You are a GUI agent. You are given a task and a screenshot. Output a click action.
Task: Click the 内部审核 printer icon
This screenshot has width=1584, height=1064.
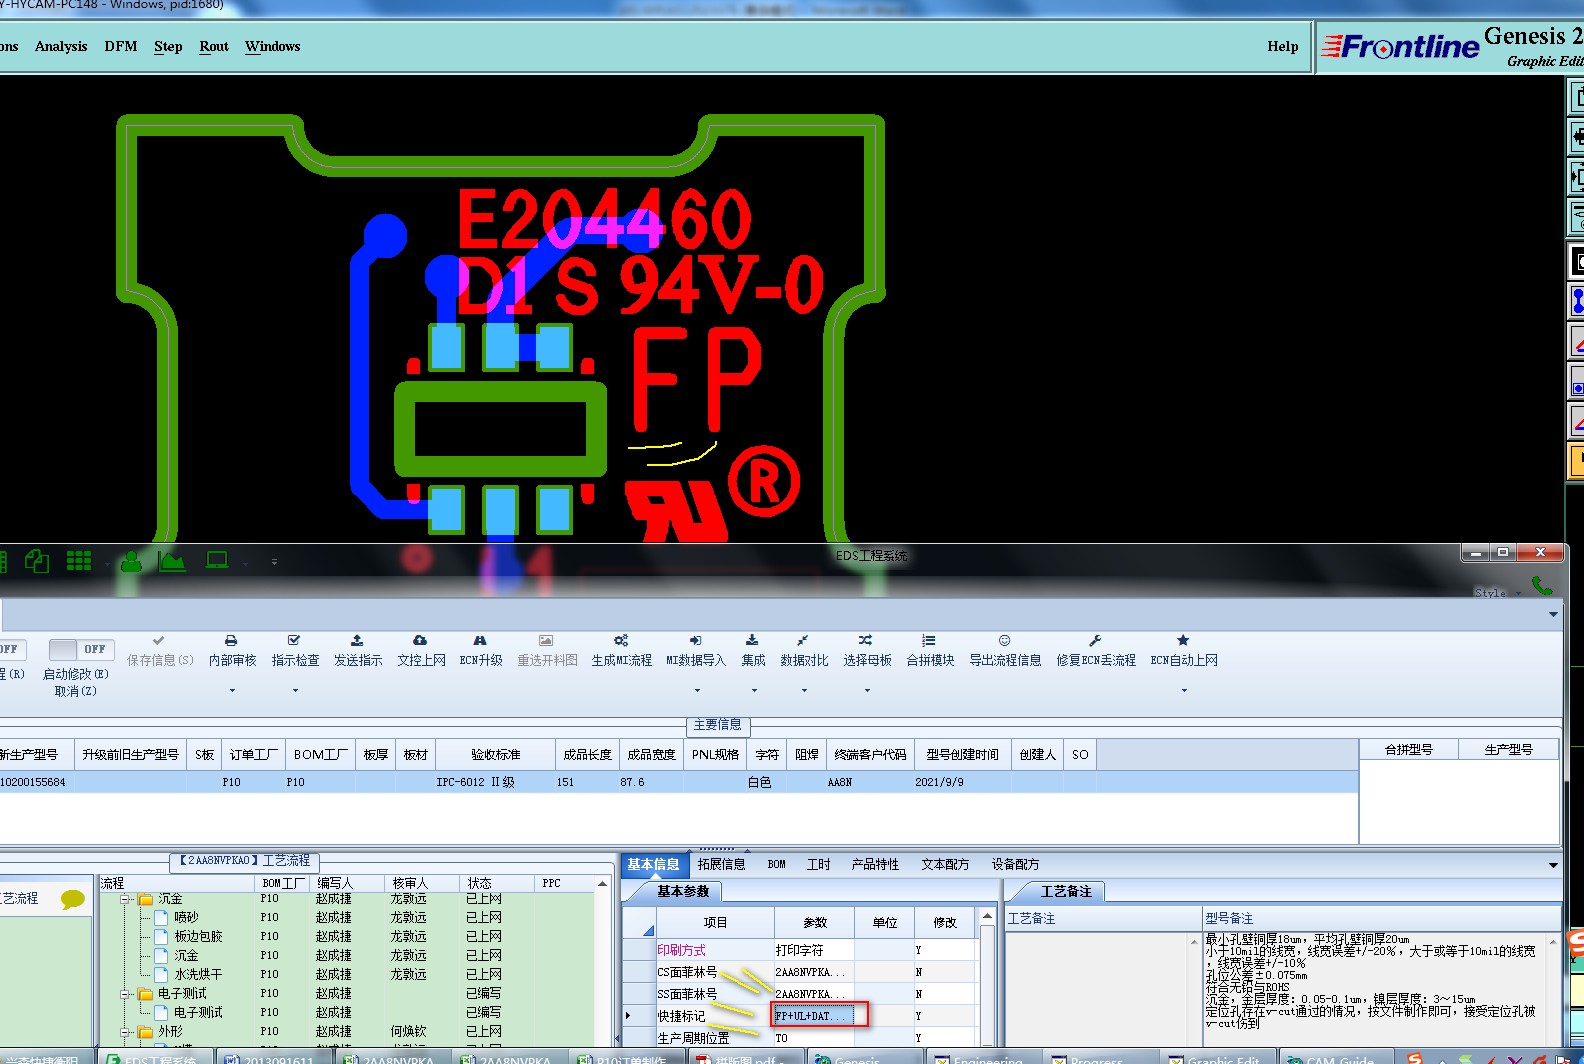231,640
